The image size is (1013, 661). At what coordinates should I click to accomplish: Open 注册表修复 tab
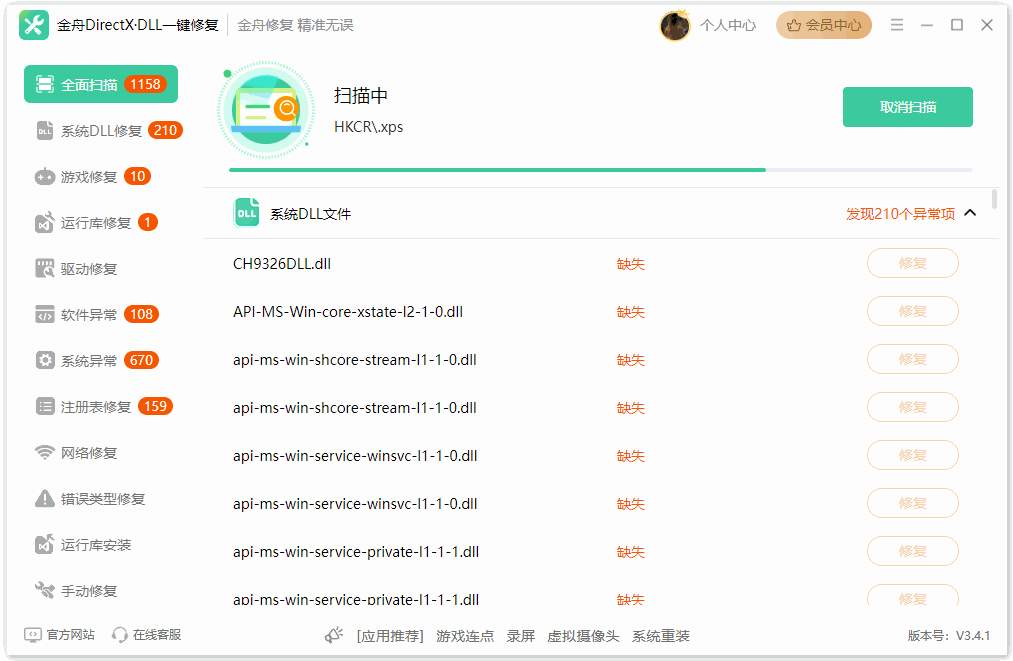(103, 406)
